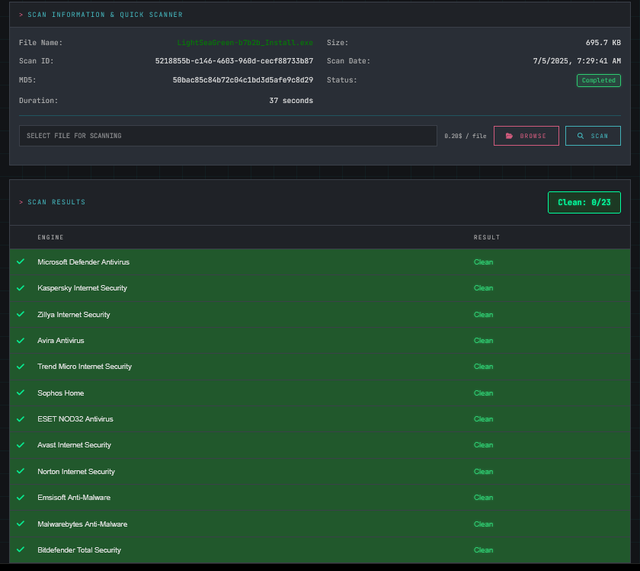Click the Scan Information & Quick Scanner heading
Screen dimensions: 640x571
105,15
